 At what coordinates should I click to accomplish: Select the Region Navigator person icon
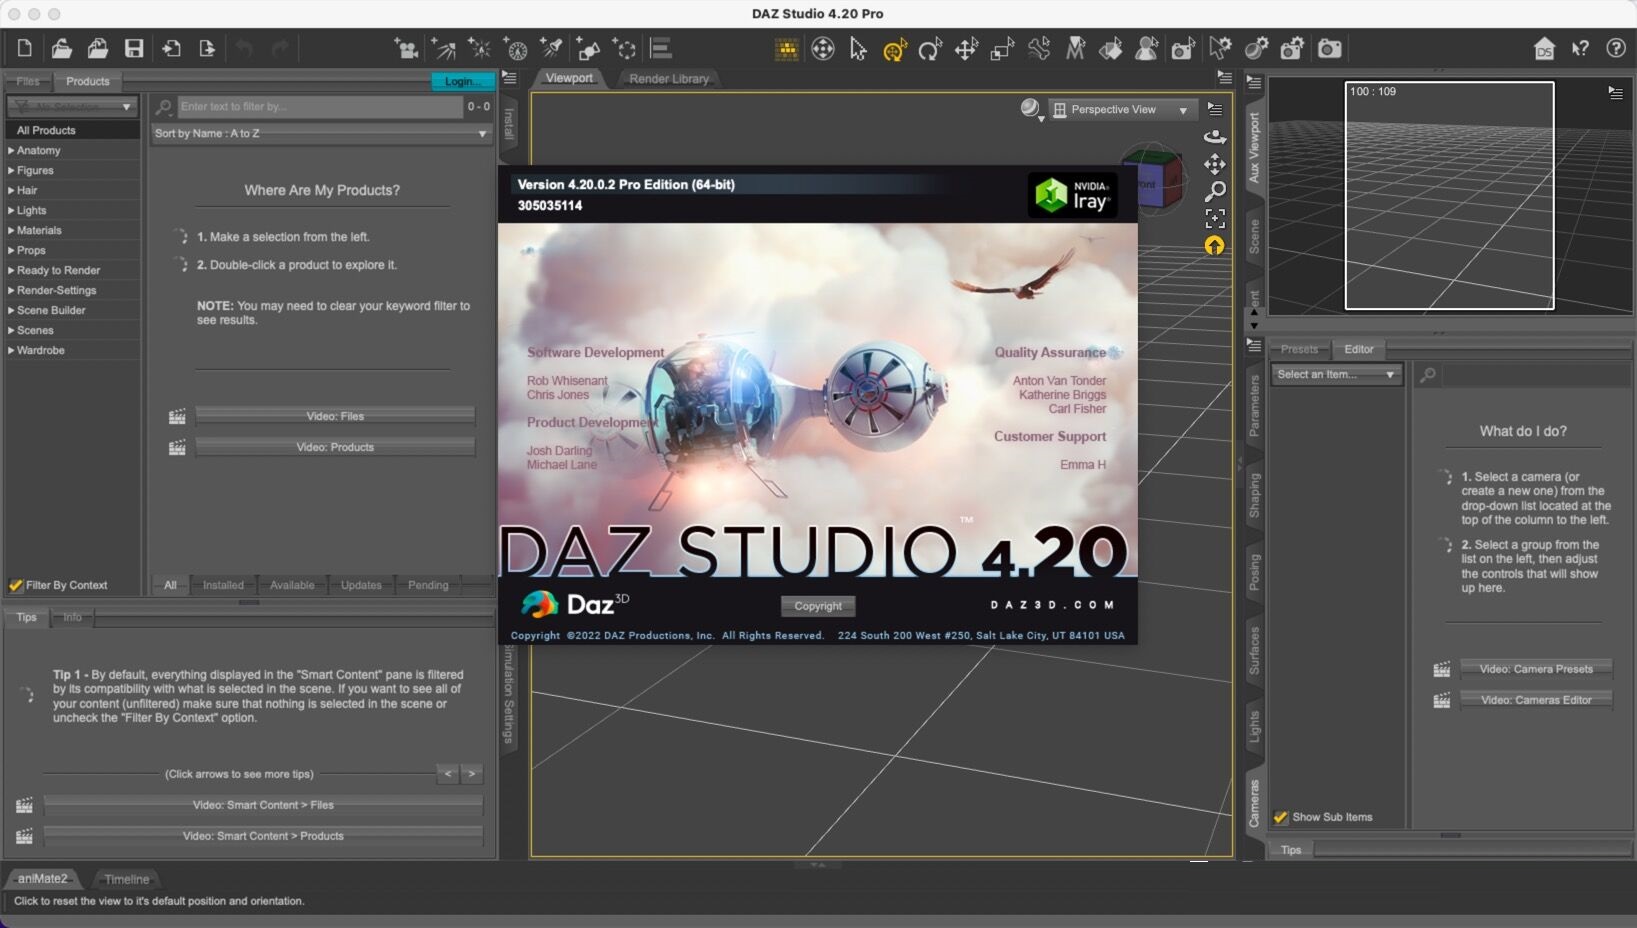pyautogui.click(x=1147, y=48)
